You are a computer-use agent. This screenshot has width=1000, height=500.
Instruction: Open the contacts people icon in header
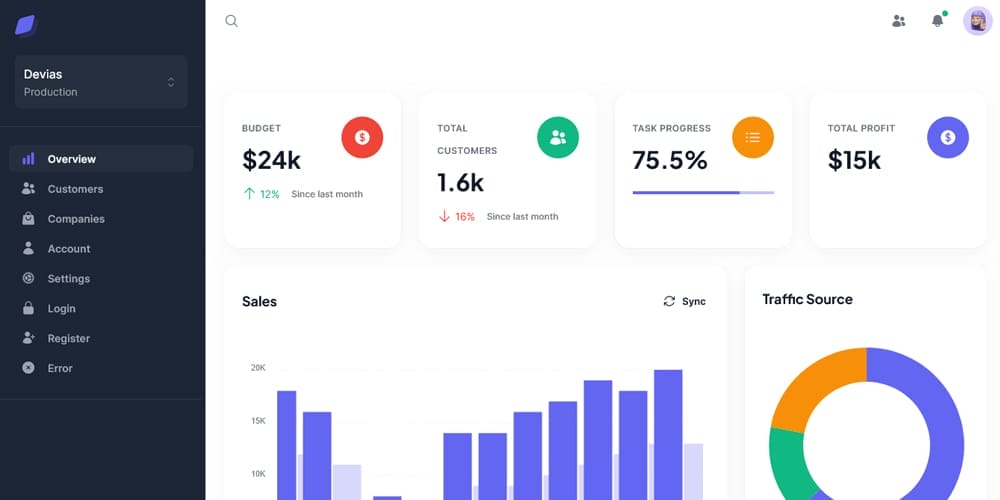tap(898, 21)
